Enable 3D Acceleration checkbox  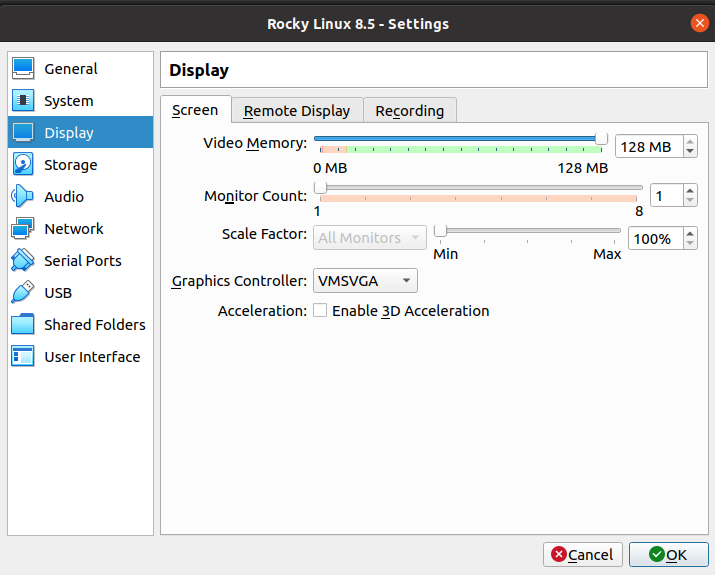(320, 311)
